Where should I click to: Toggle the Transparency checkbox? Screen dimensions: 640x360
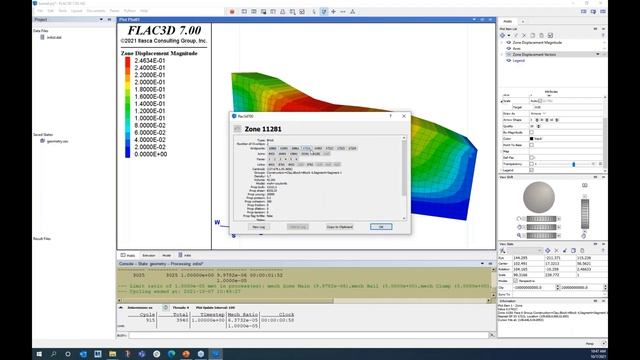(531, 164)
